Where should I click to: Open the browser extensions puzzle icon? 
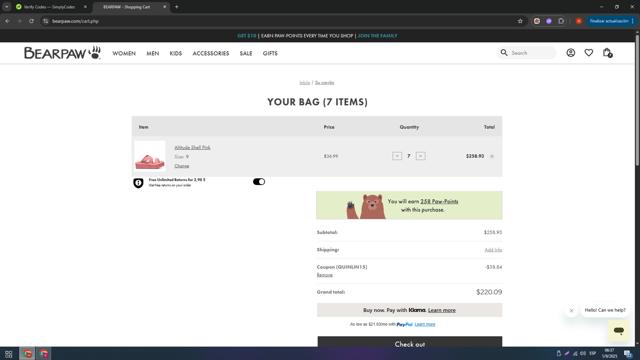(x=561, y=21)
